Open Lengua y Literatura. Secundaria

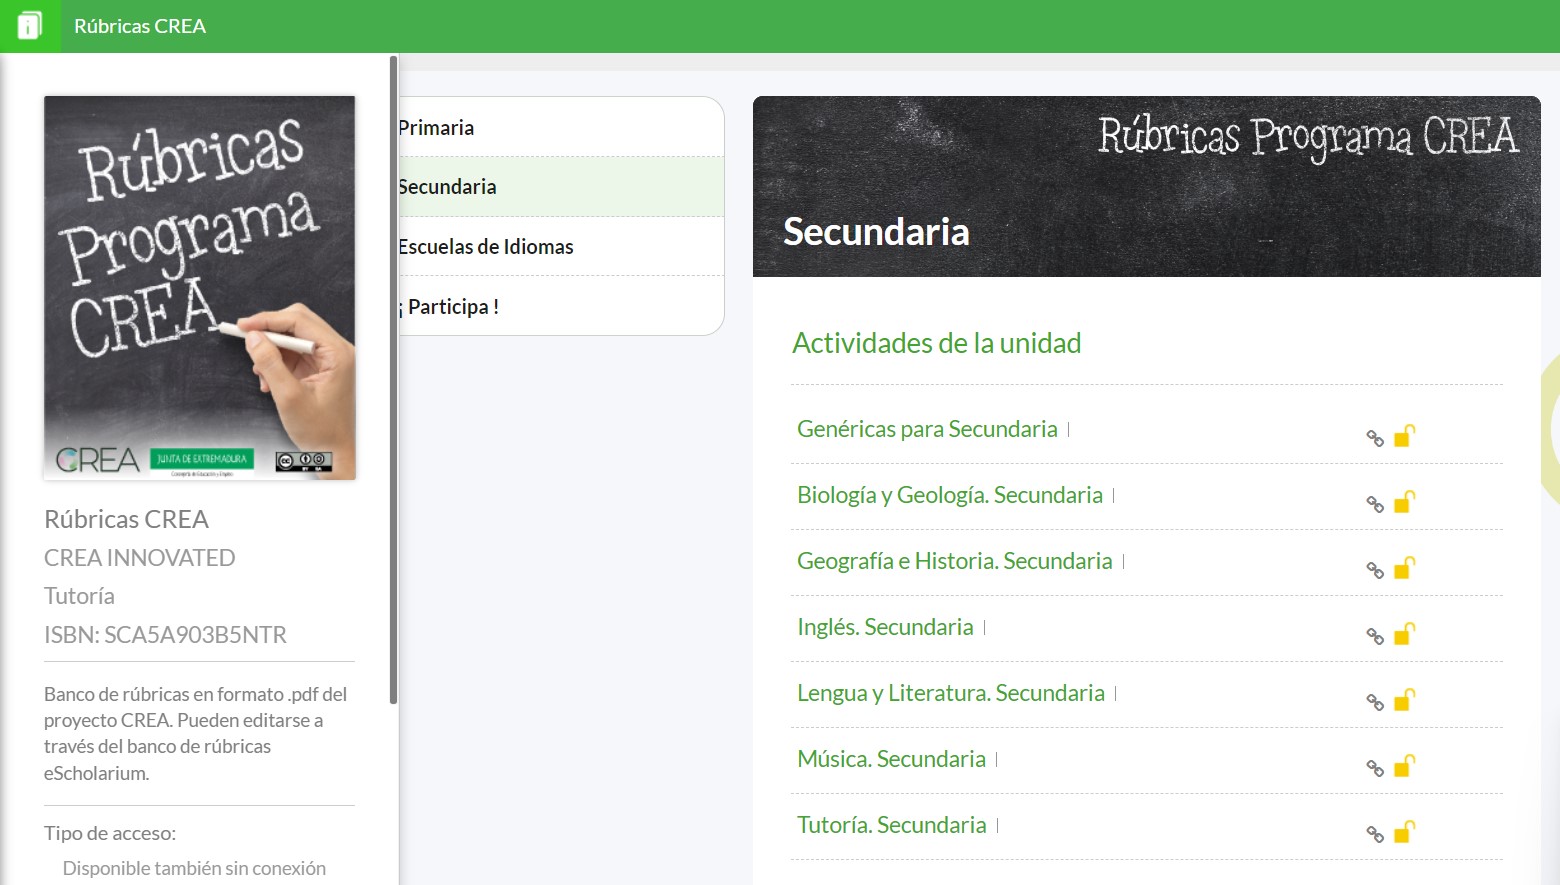point(951,693)
